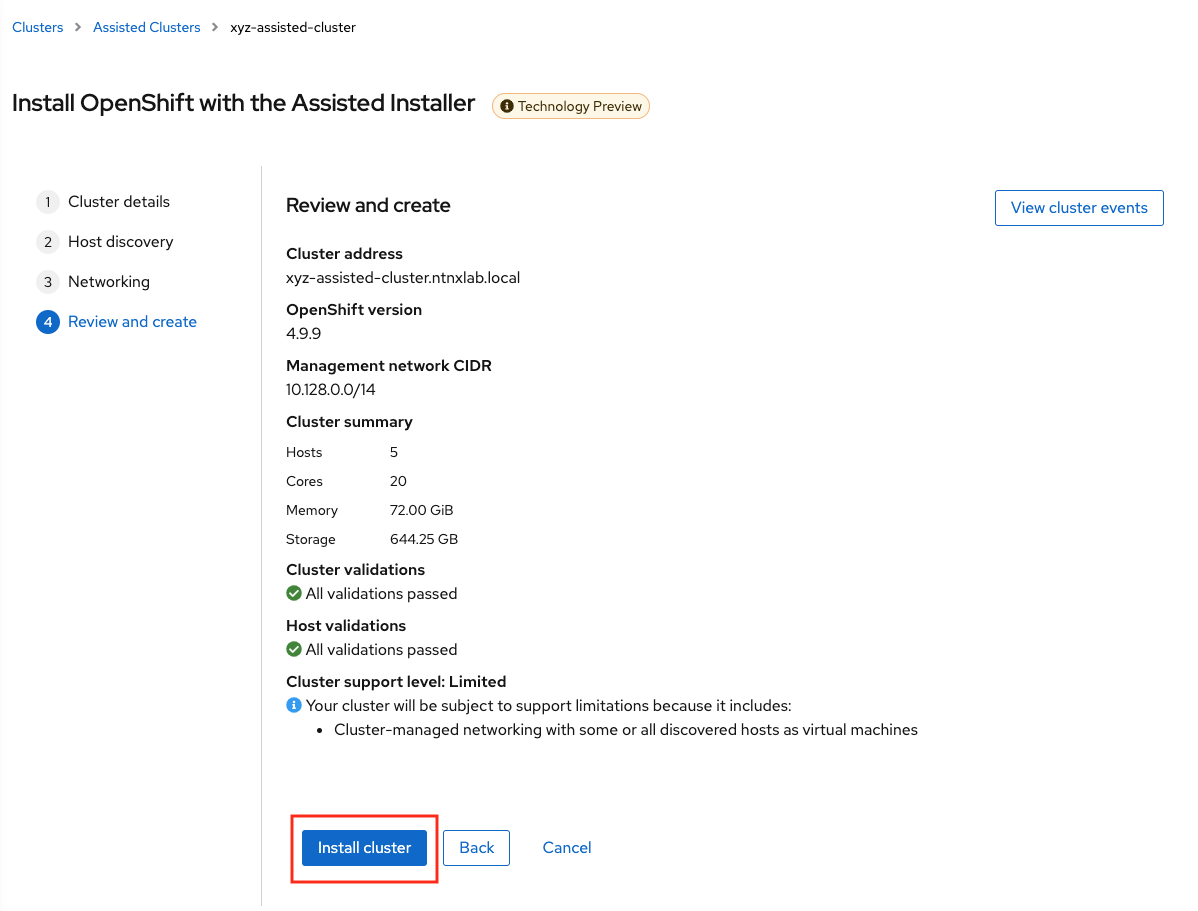Click the step 3 number badge
Screen dimensions: 1198x911
click(48, 282)
